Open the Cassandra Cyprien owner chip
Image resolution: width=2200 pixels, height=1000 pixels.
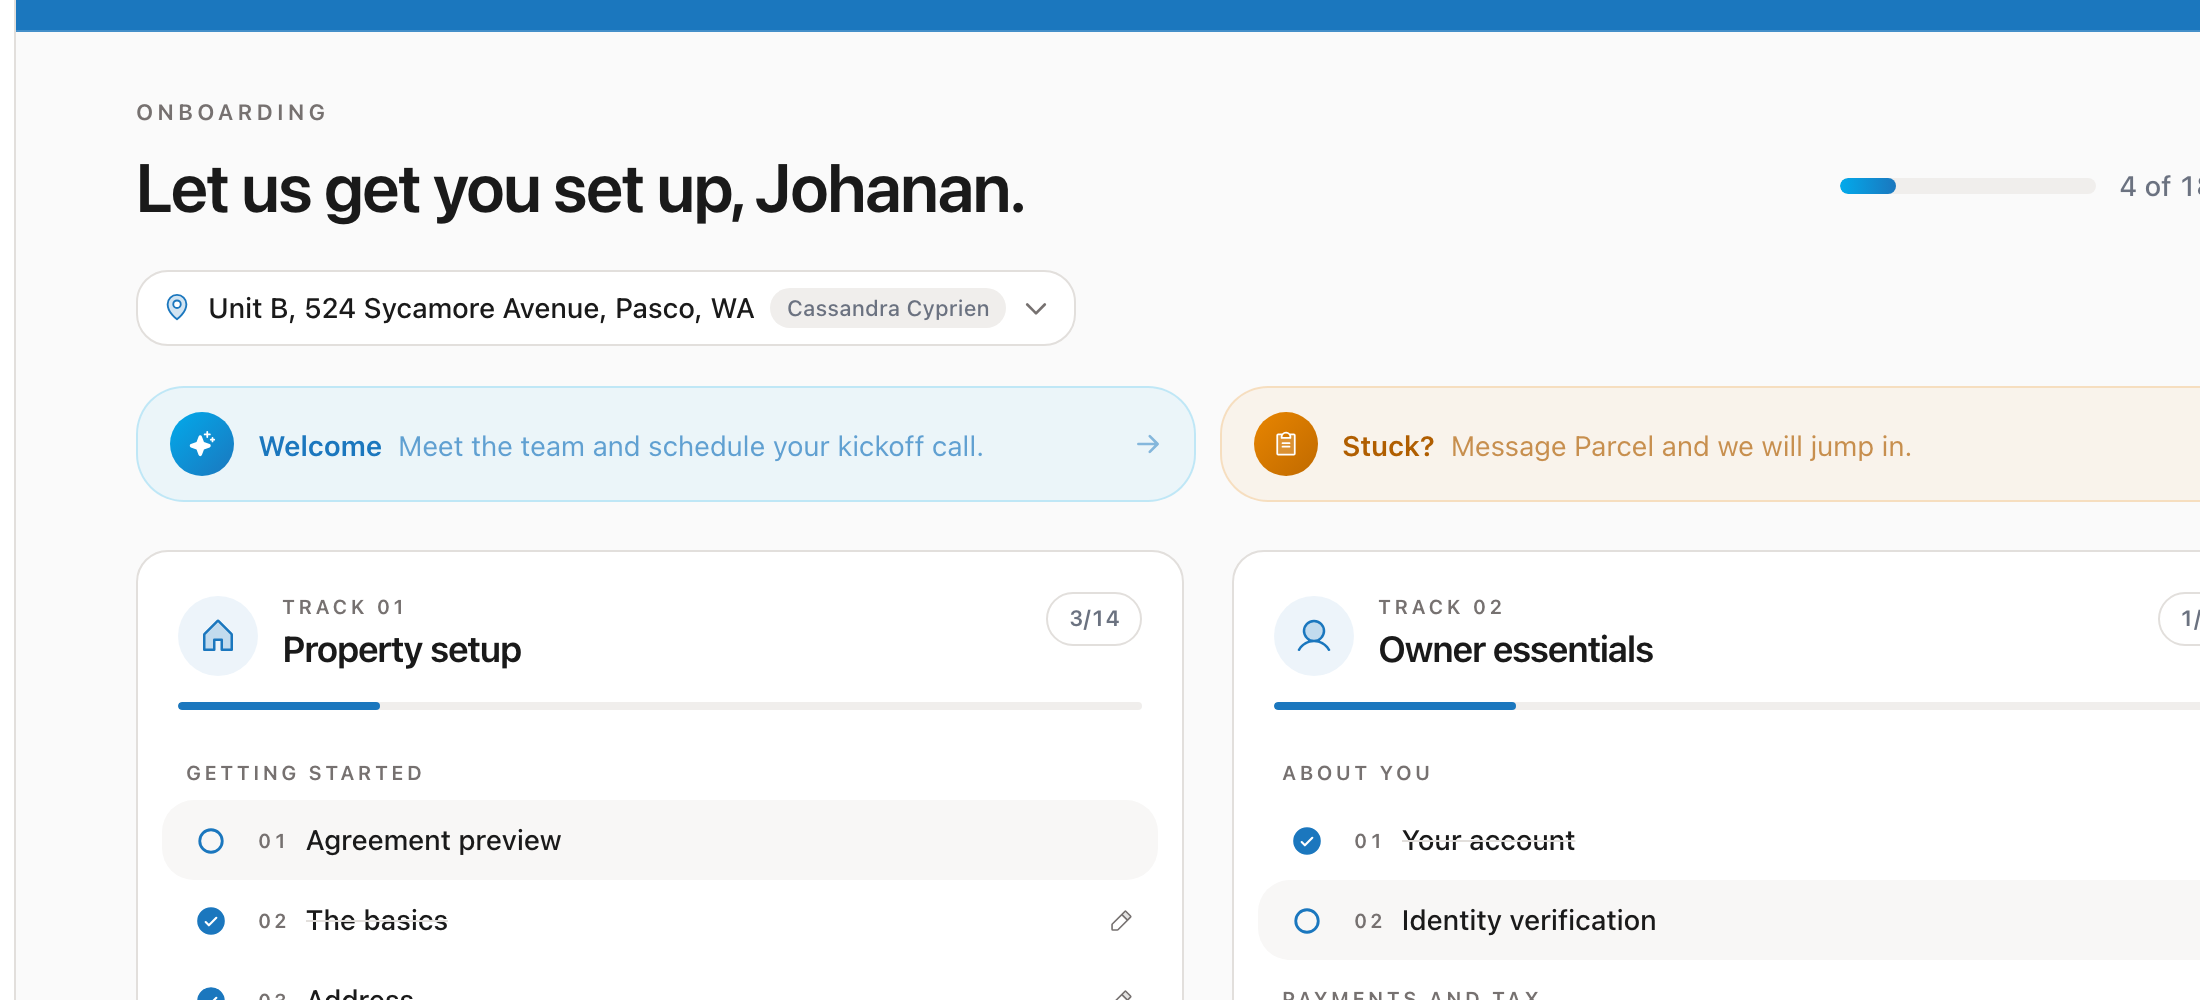[888, 308]
